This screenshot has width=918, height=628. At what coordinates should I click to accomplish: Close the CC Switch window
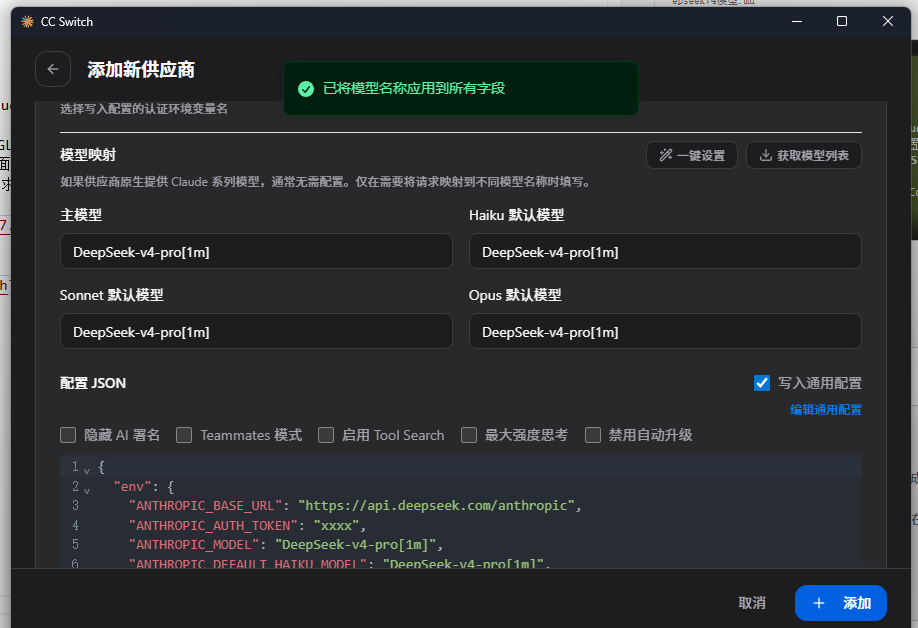[x=888, y=22]
